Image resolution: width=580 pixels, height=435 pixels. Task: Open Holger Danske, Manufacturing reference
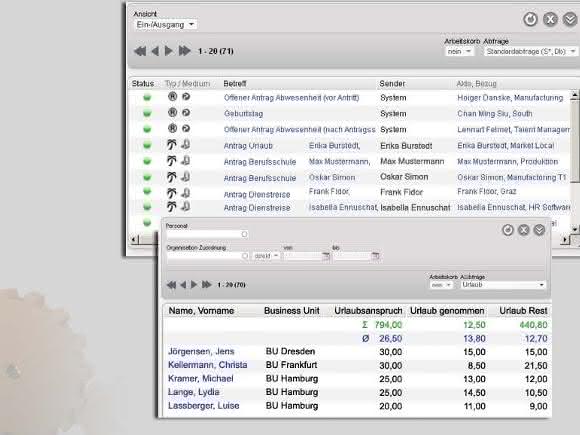(510, 98)
